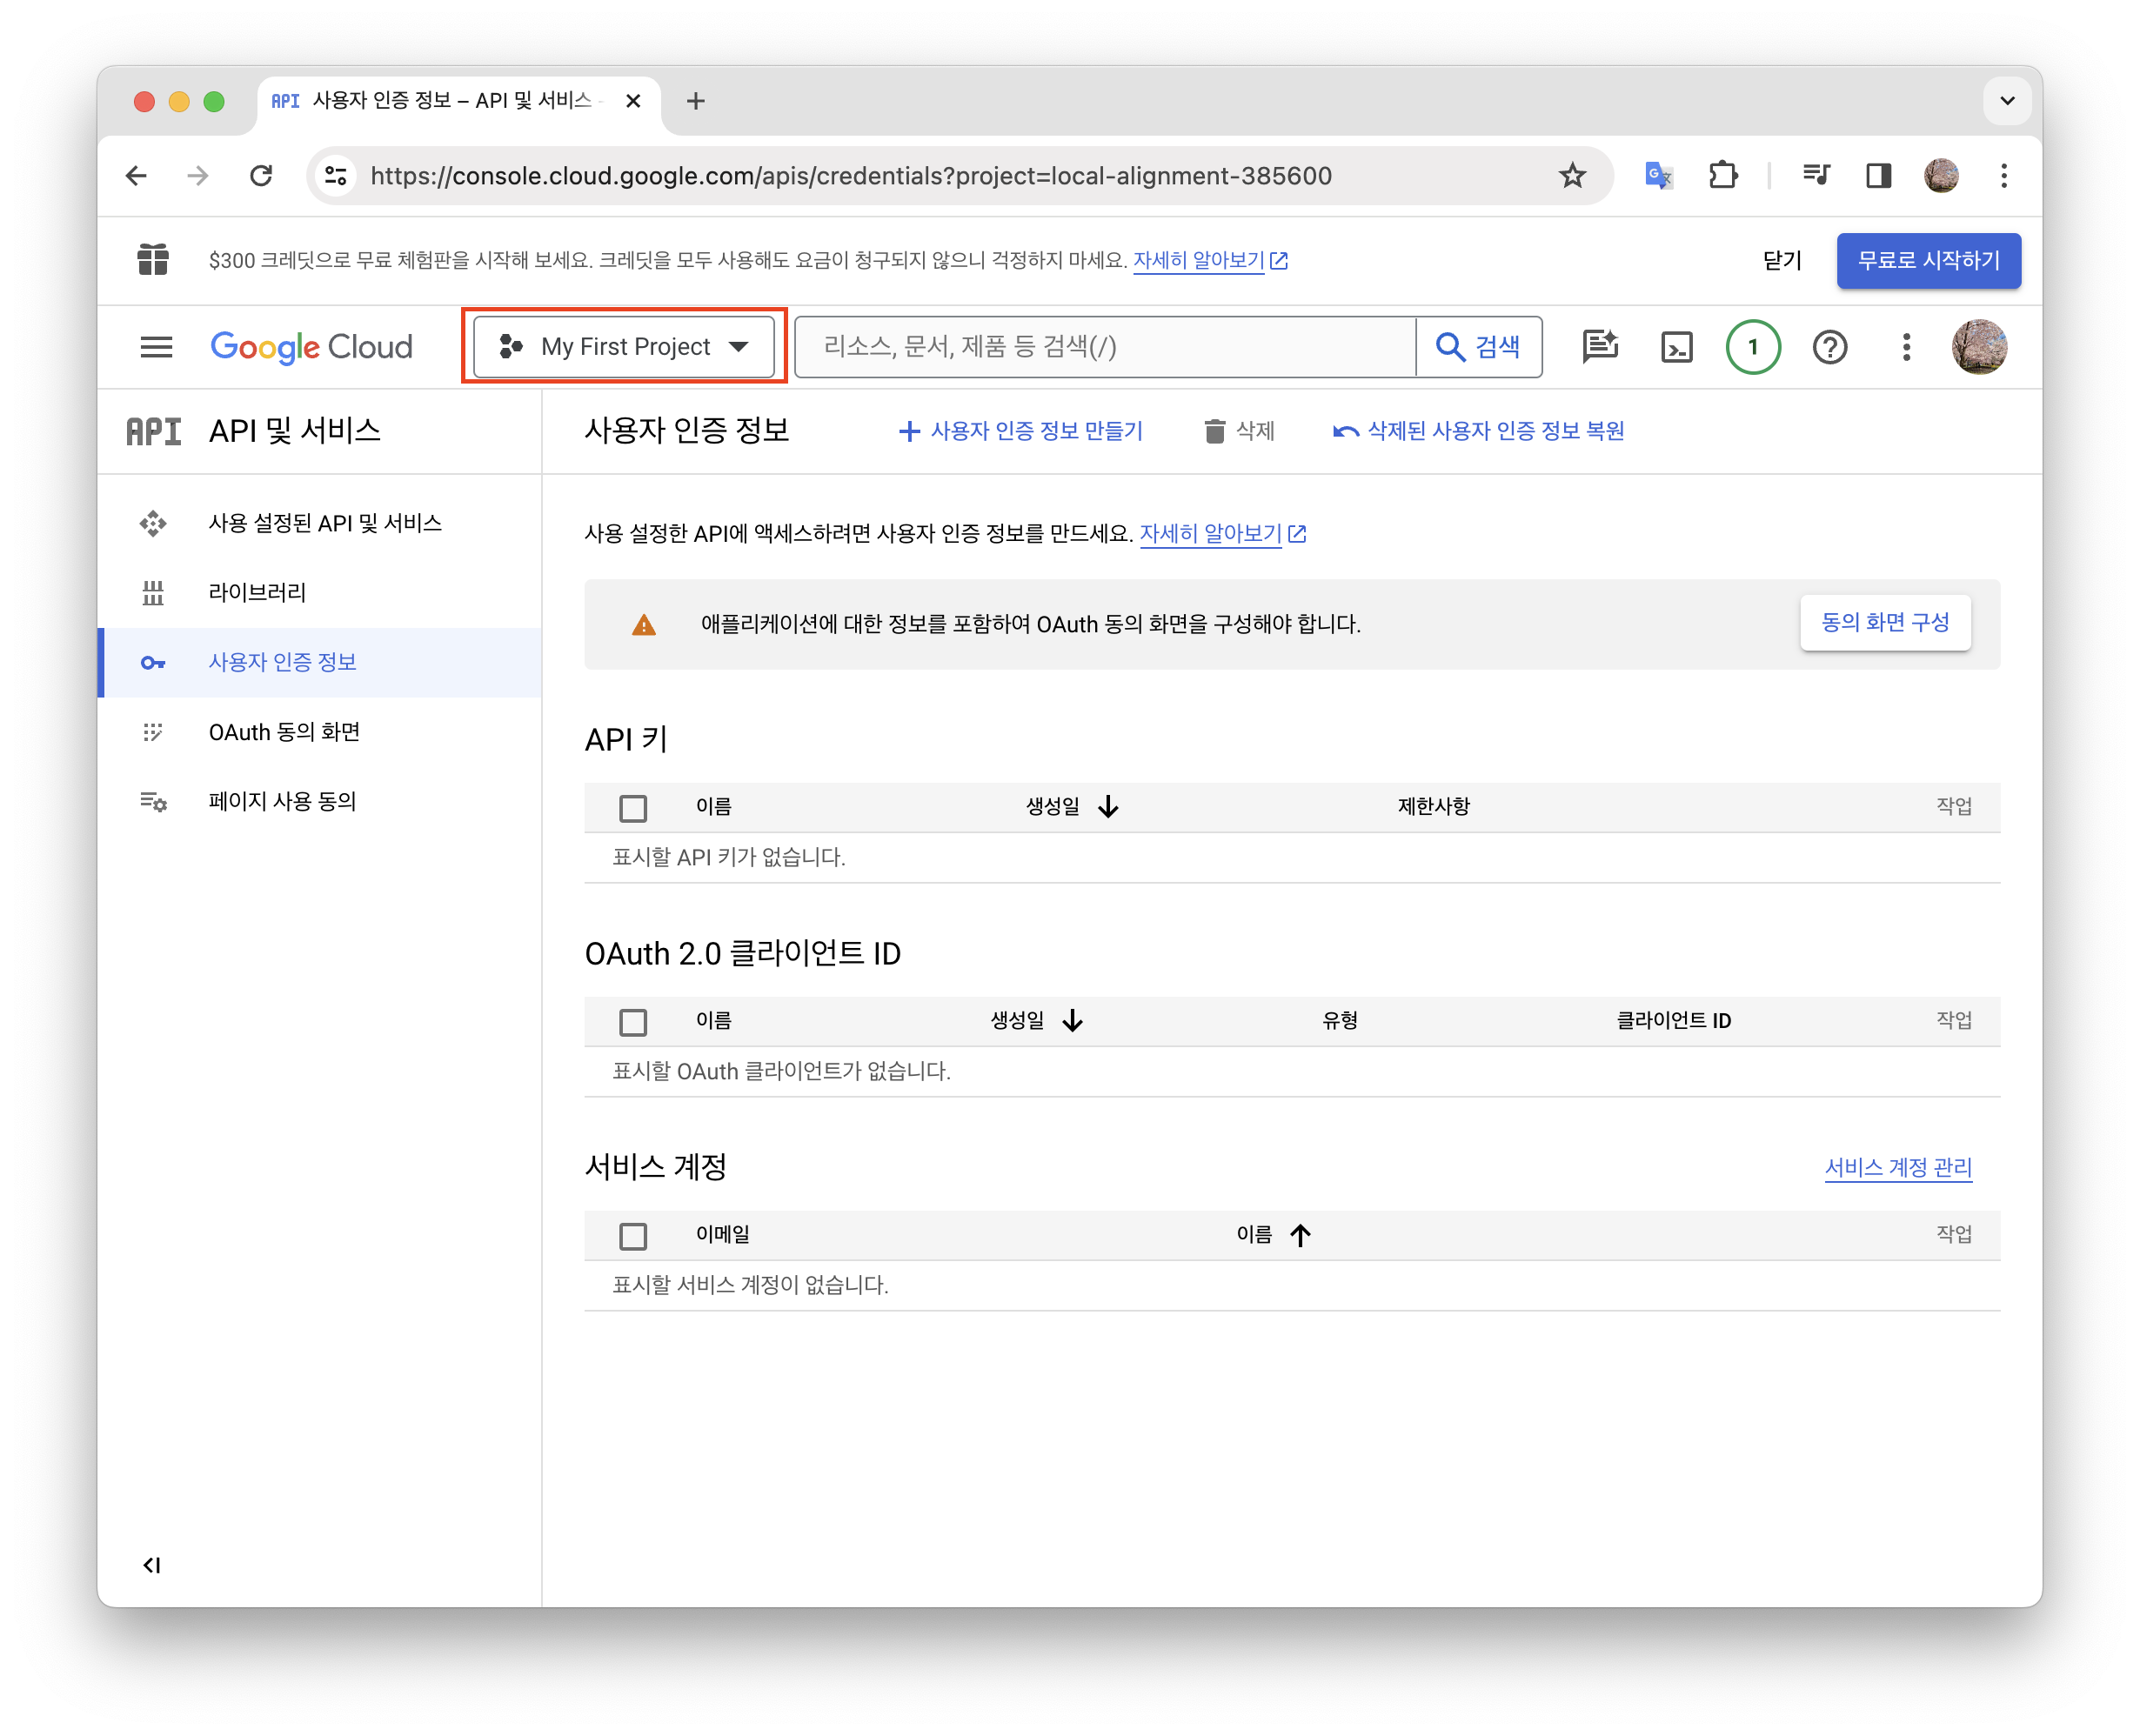Sort API keys by creation date arrow
This screenshot has height=1736, width=2140.
click(x=1108, y=806)
